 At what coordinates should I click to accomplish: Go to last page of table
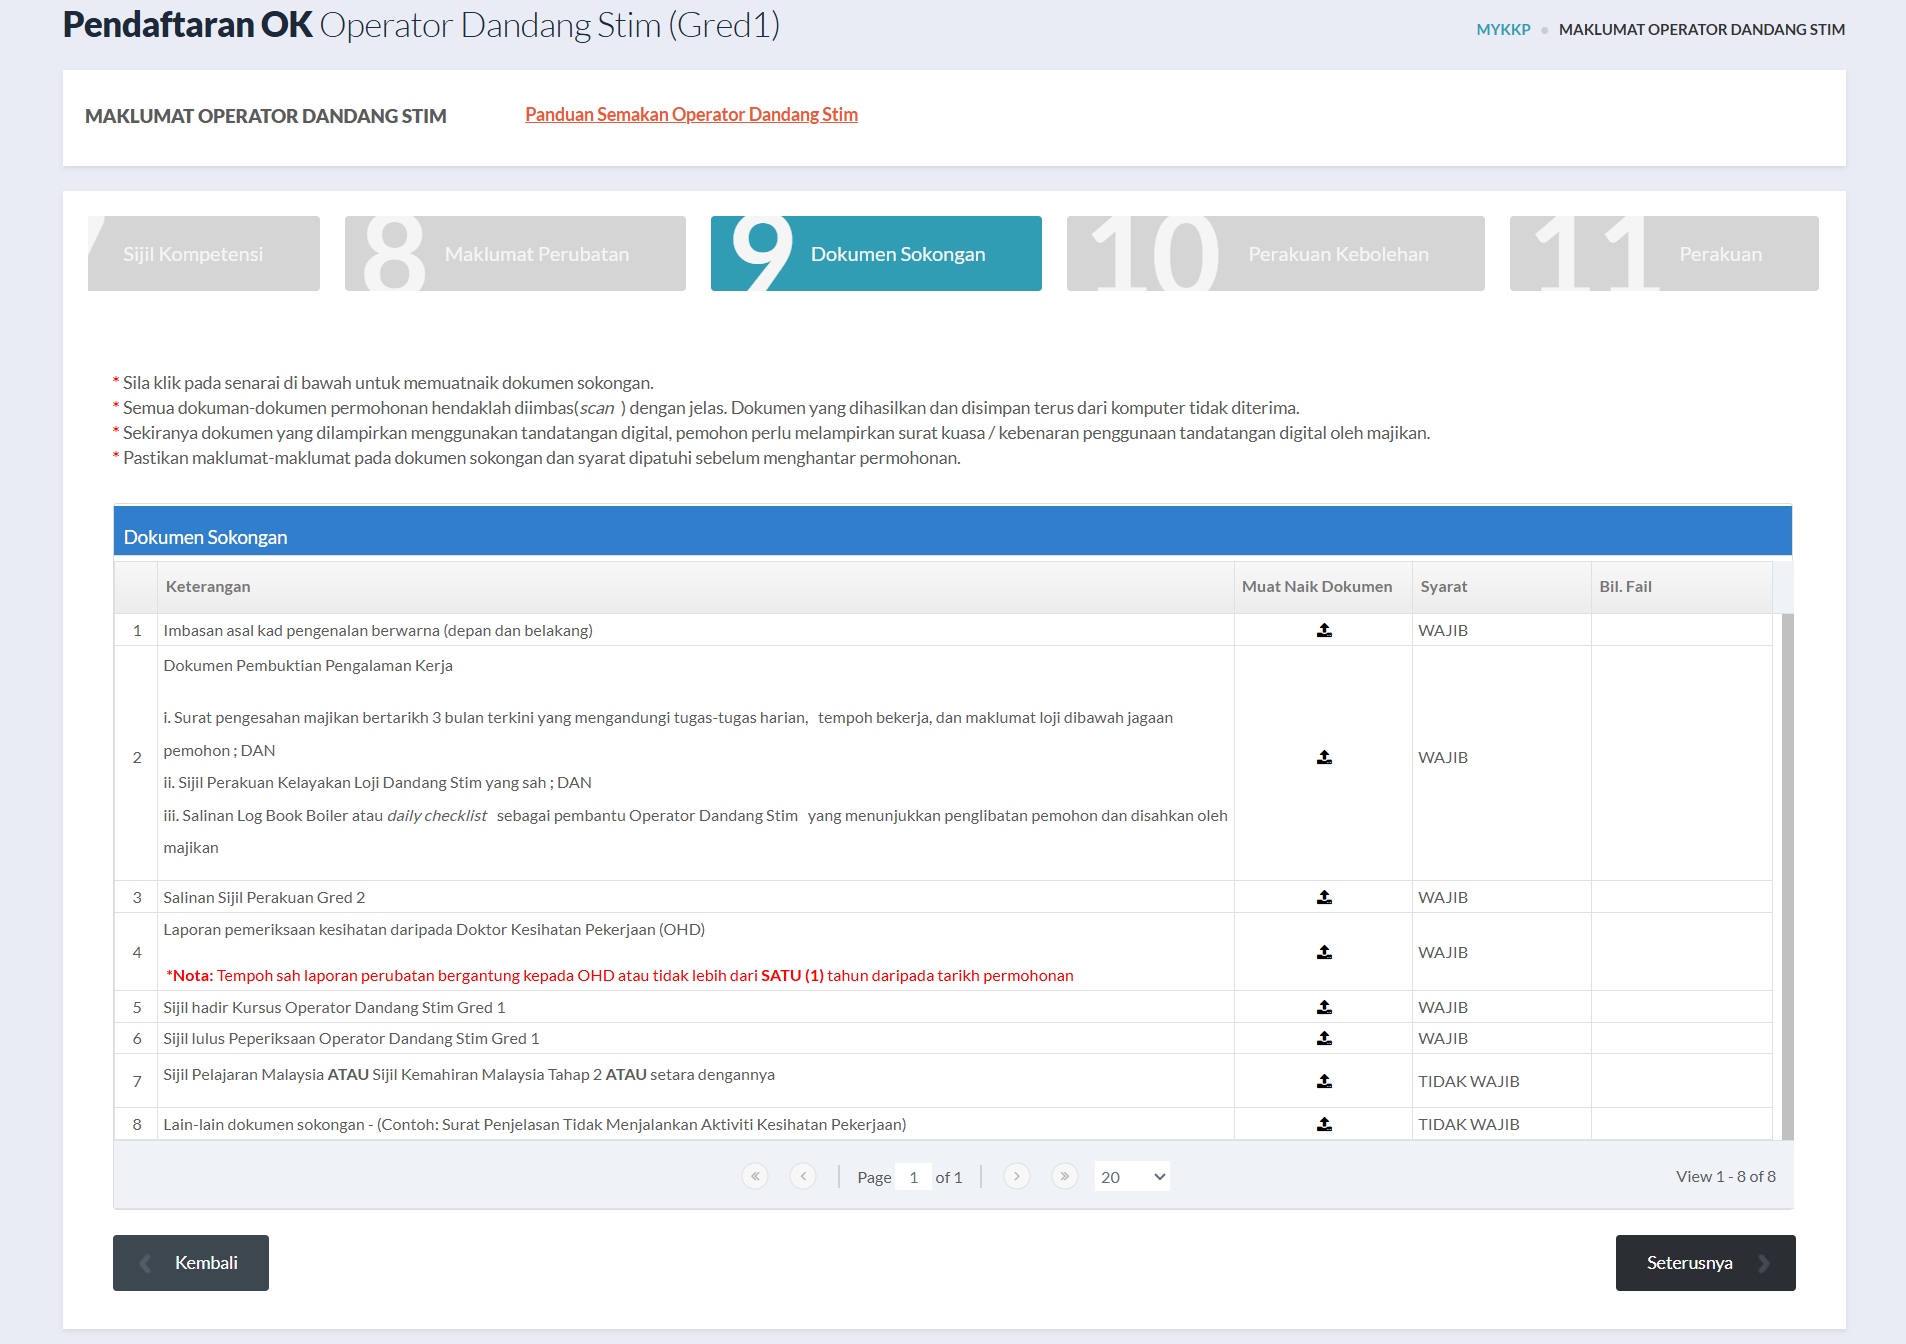[x=1064, y=1176]
